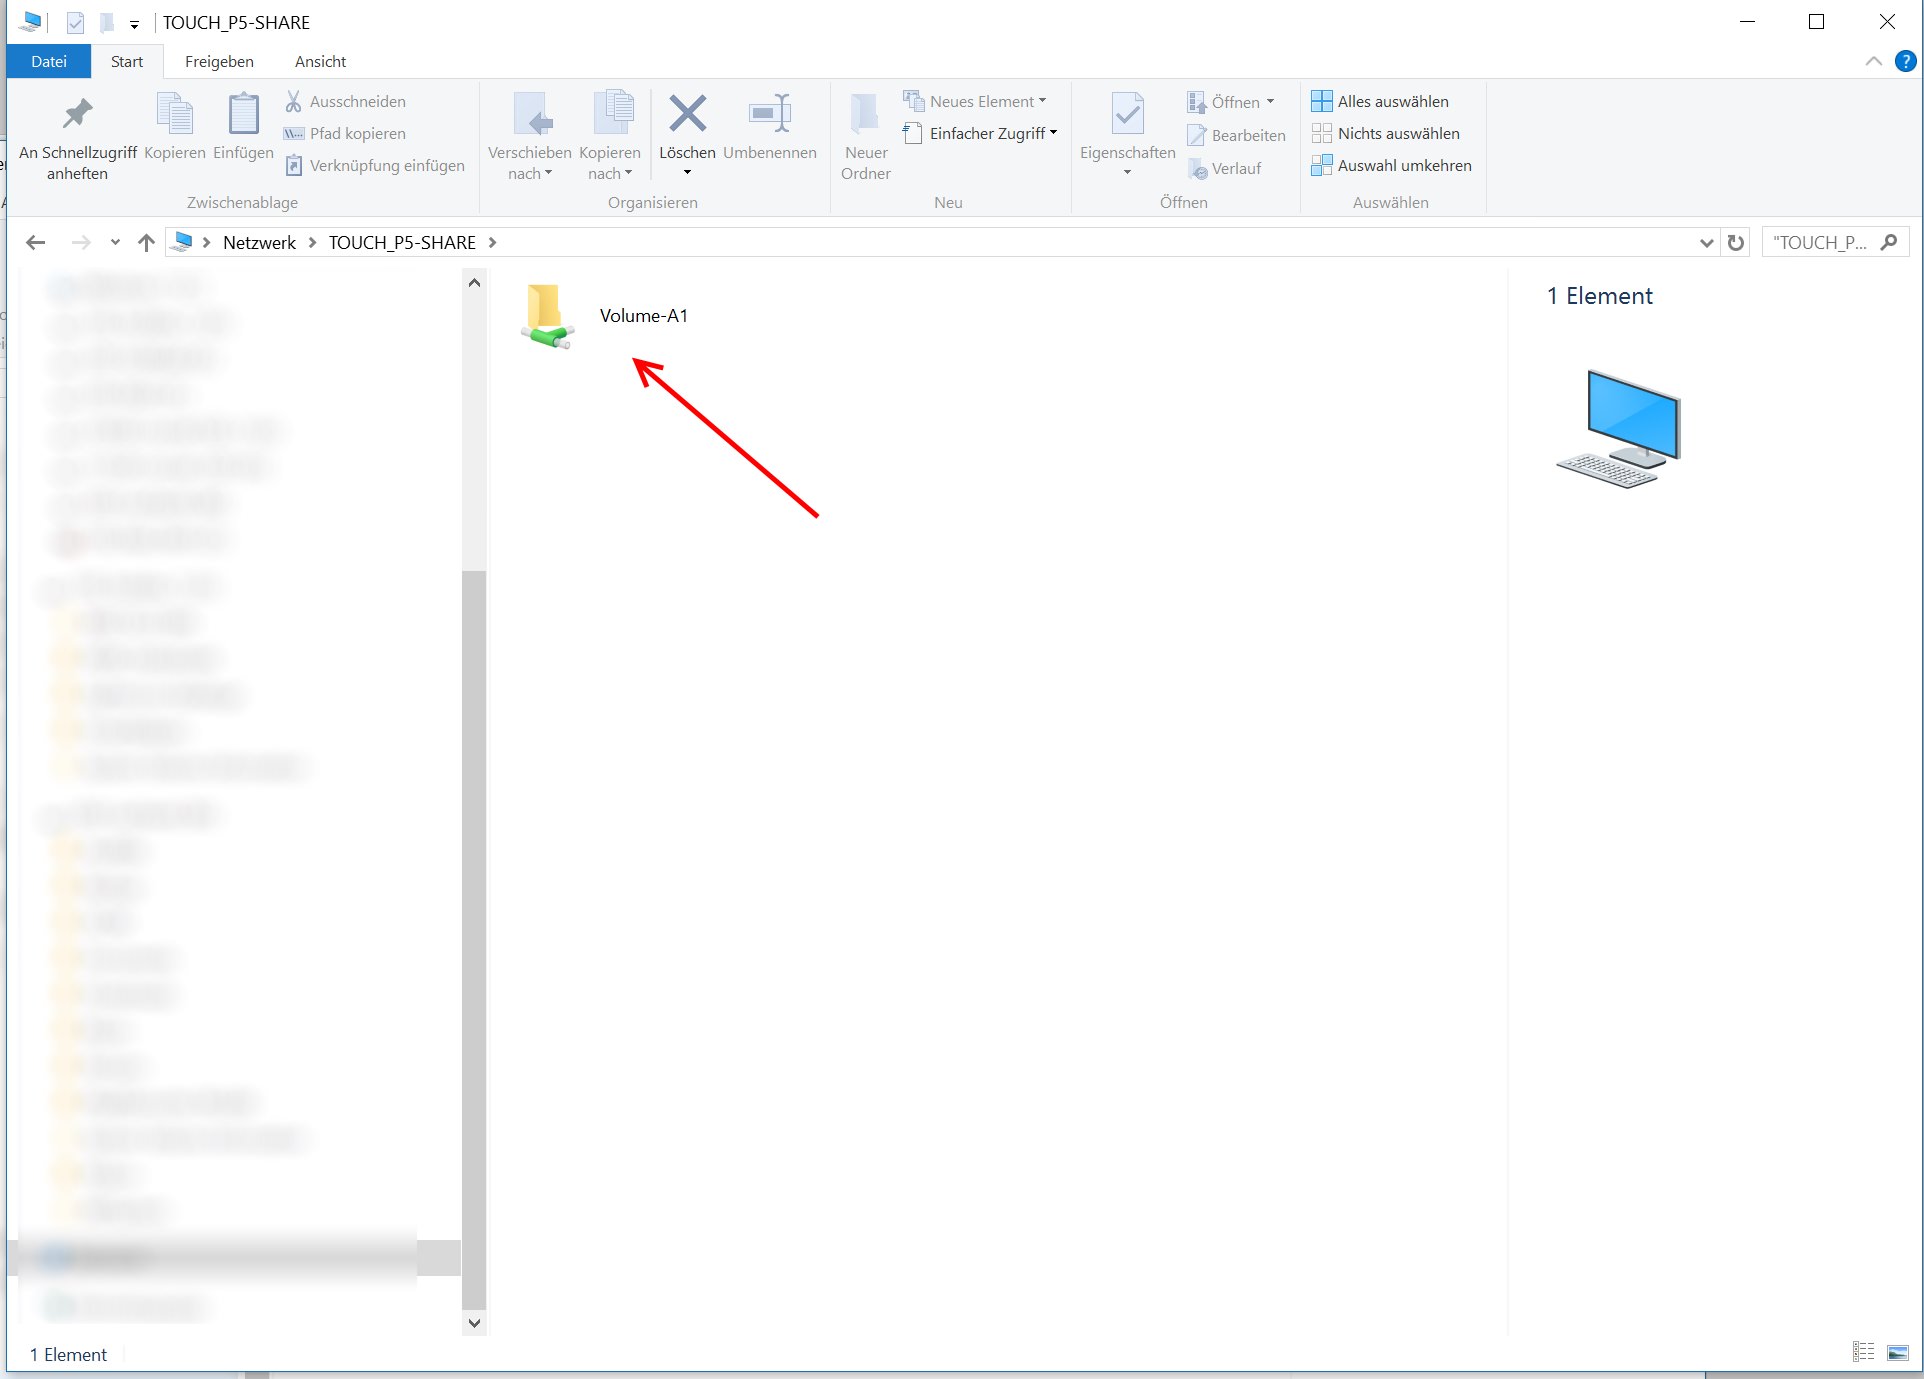Click the computer preview in details pane
This screenshot has width=1924, height=1379.
1620,428
